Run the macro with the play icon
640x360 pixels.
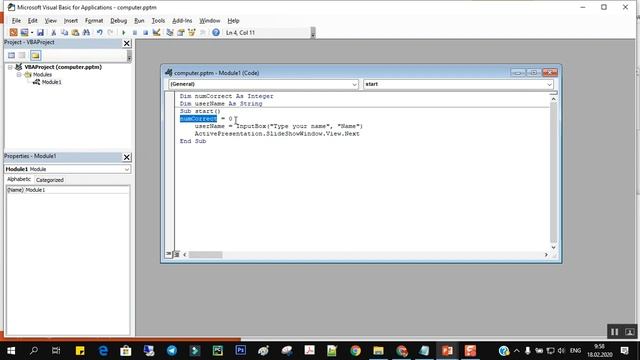tap(124, 32)
